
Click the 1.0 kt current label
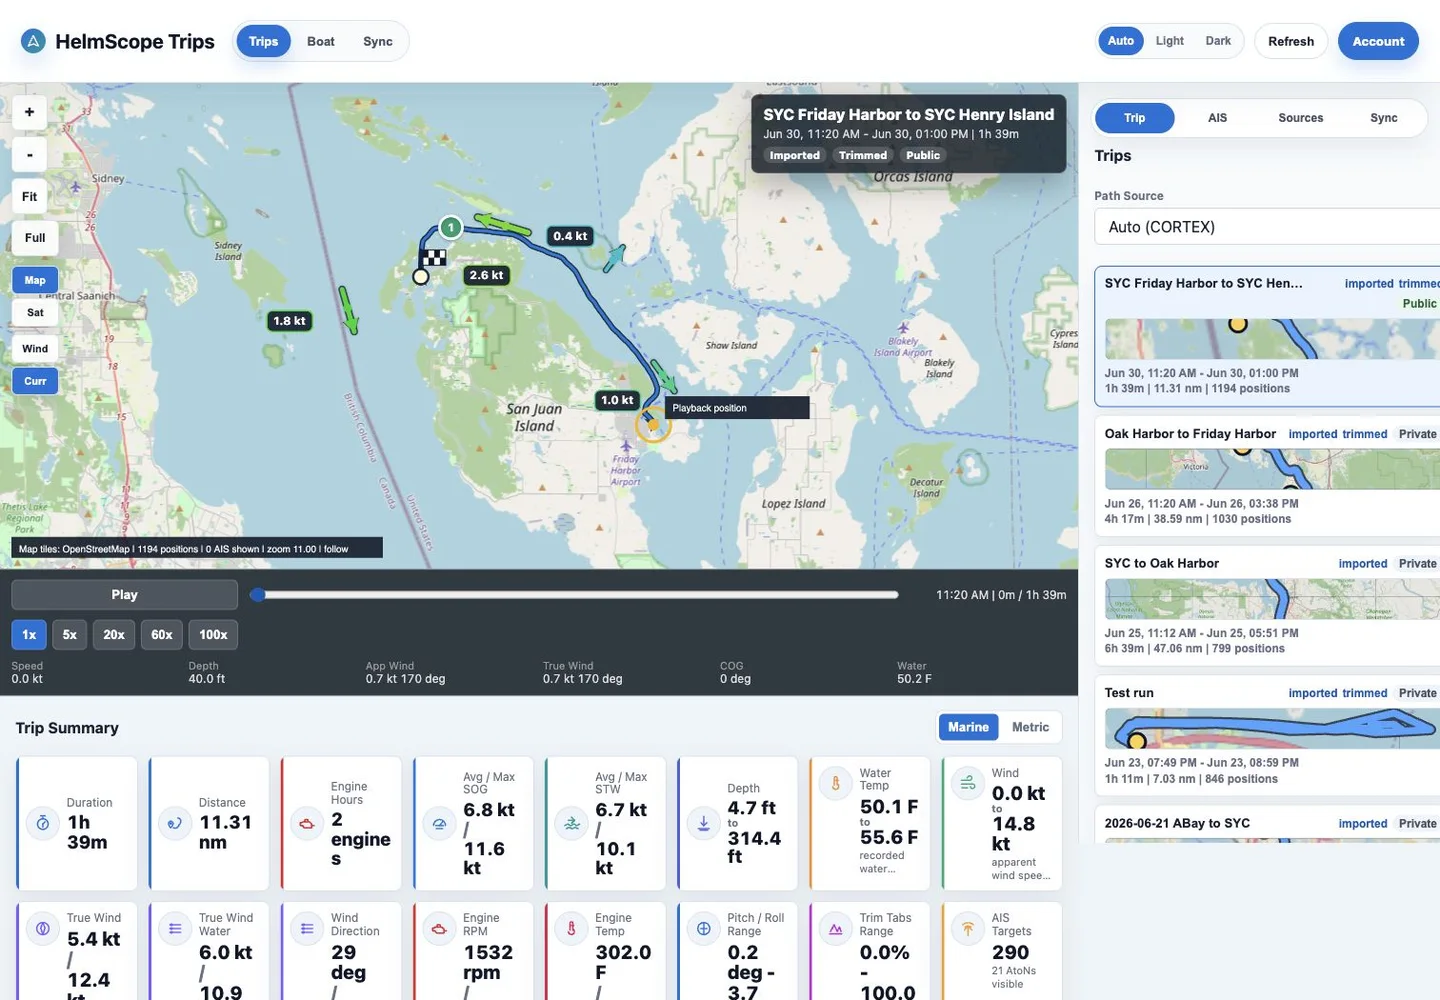click(x=616, y=400)
